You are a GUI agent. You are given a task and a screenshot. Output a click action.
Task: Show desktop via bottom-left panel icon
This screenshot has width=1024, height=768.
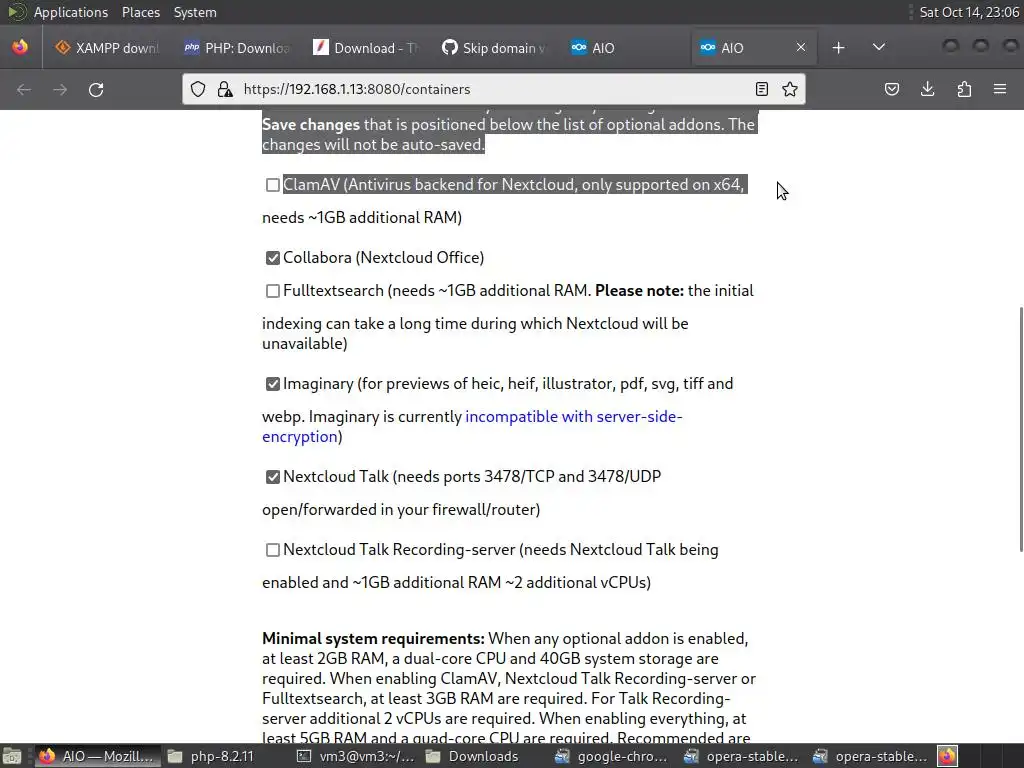point(12,756)
